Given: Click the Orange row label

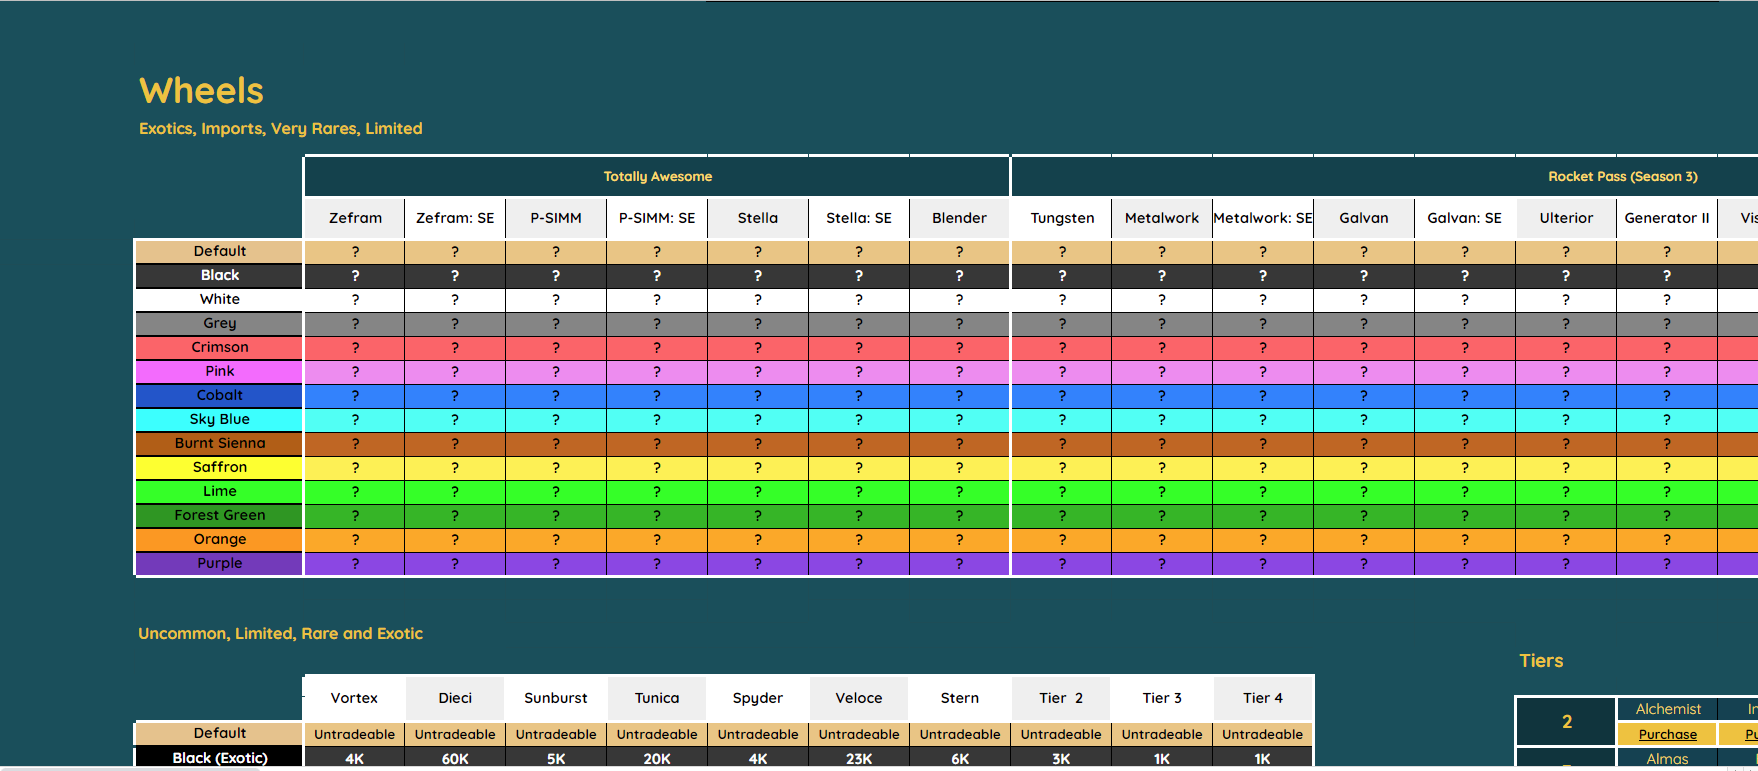Looking at the screenshot, I should point(219,539).
